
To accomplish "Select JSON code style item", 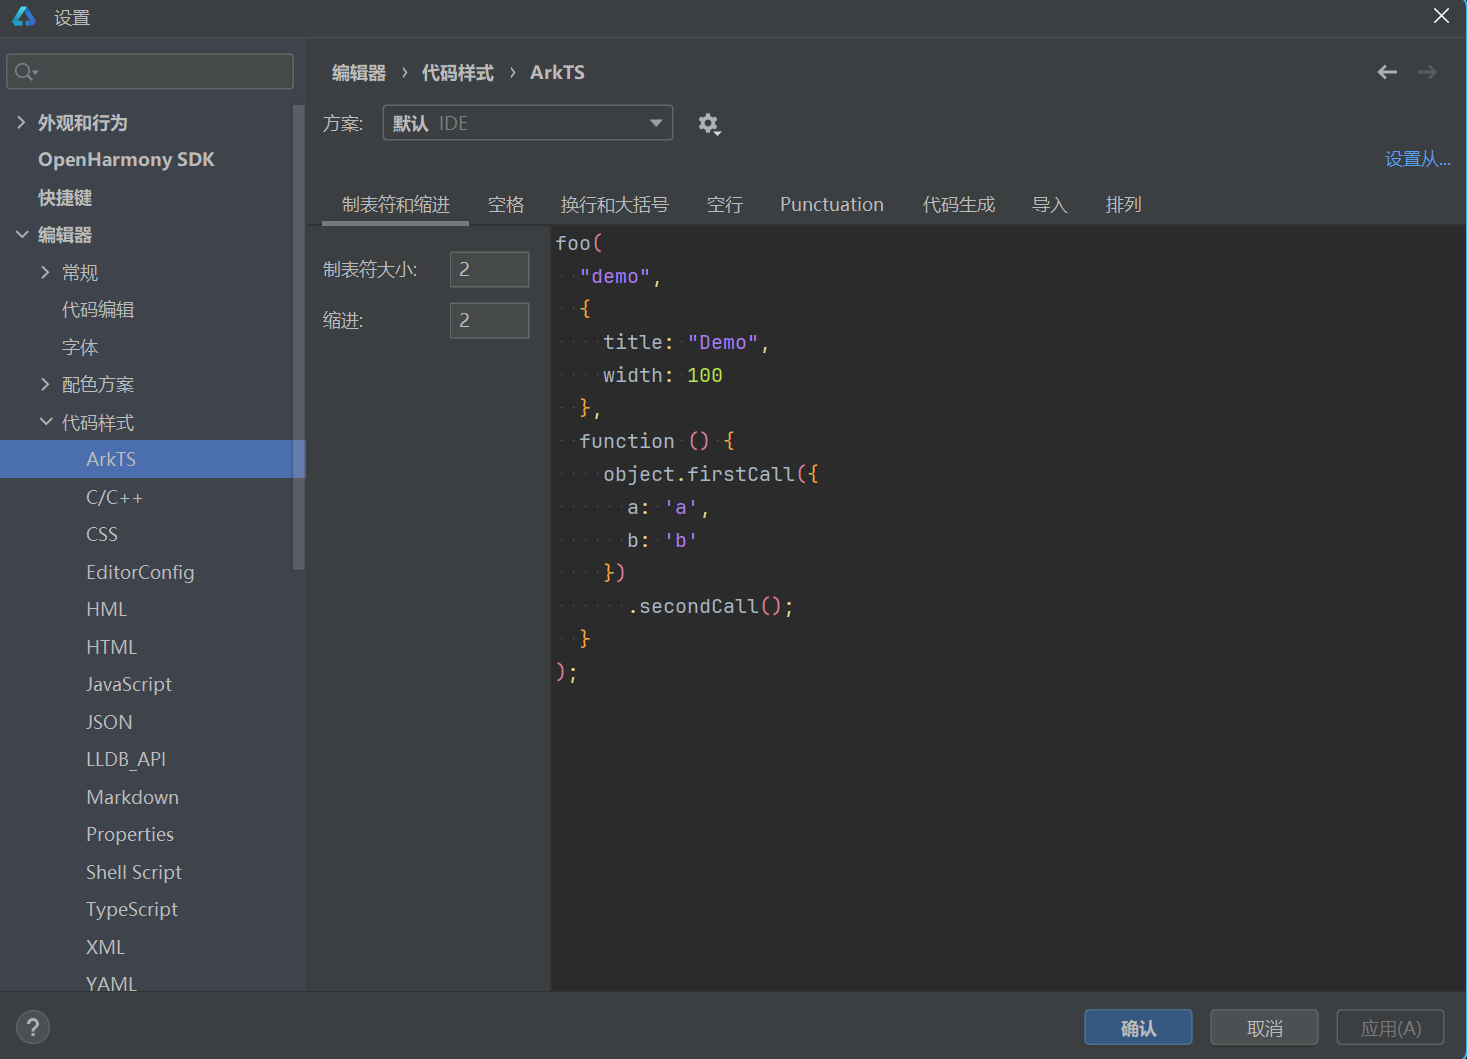I will coord(109,722).
